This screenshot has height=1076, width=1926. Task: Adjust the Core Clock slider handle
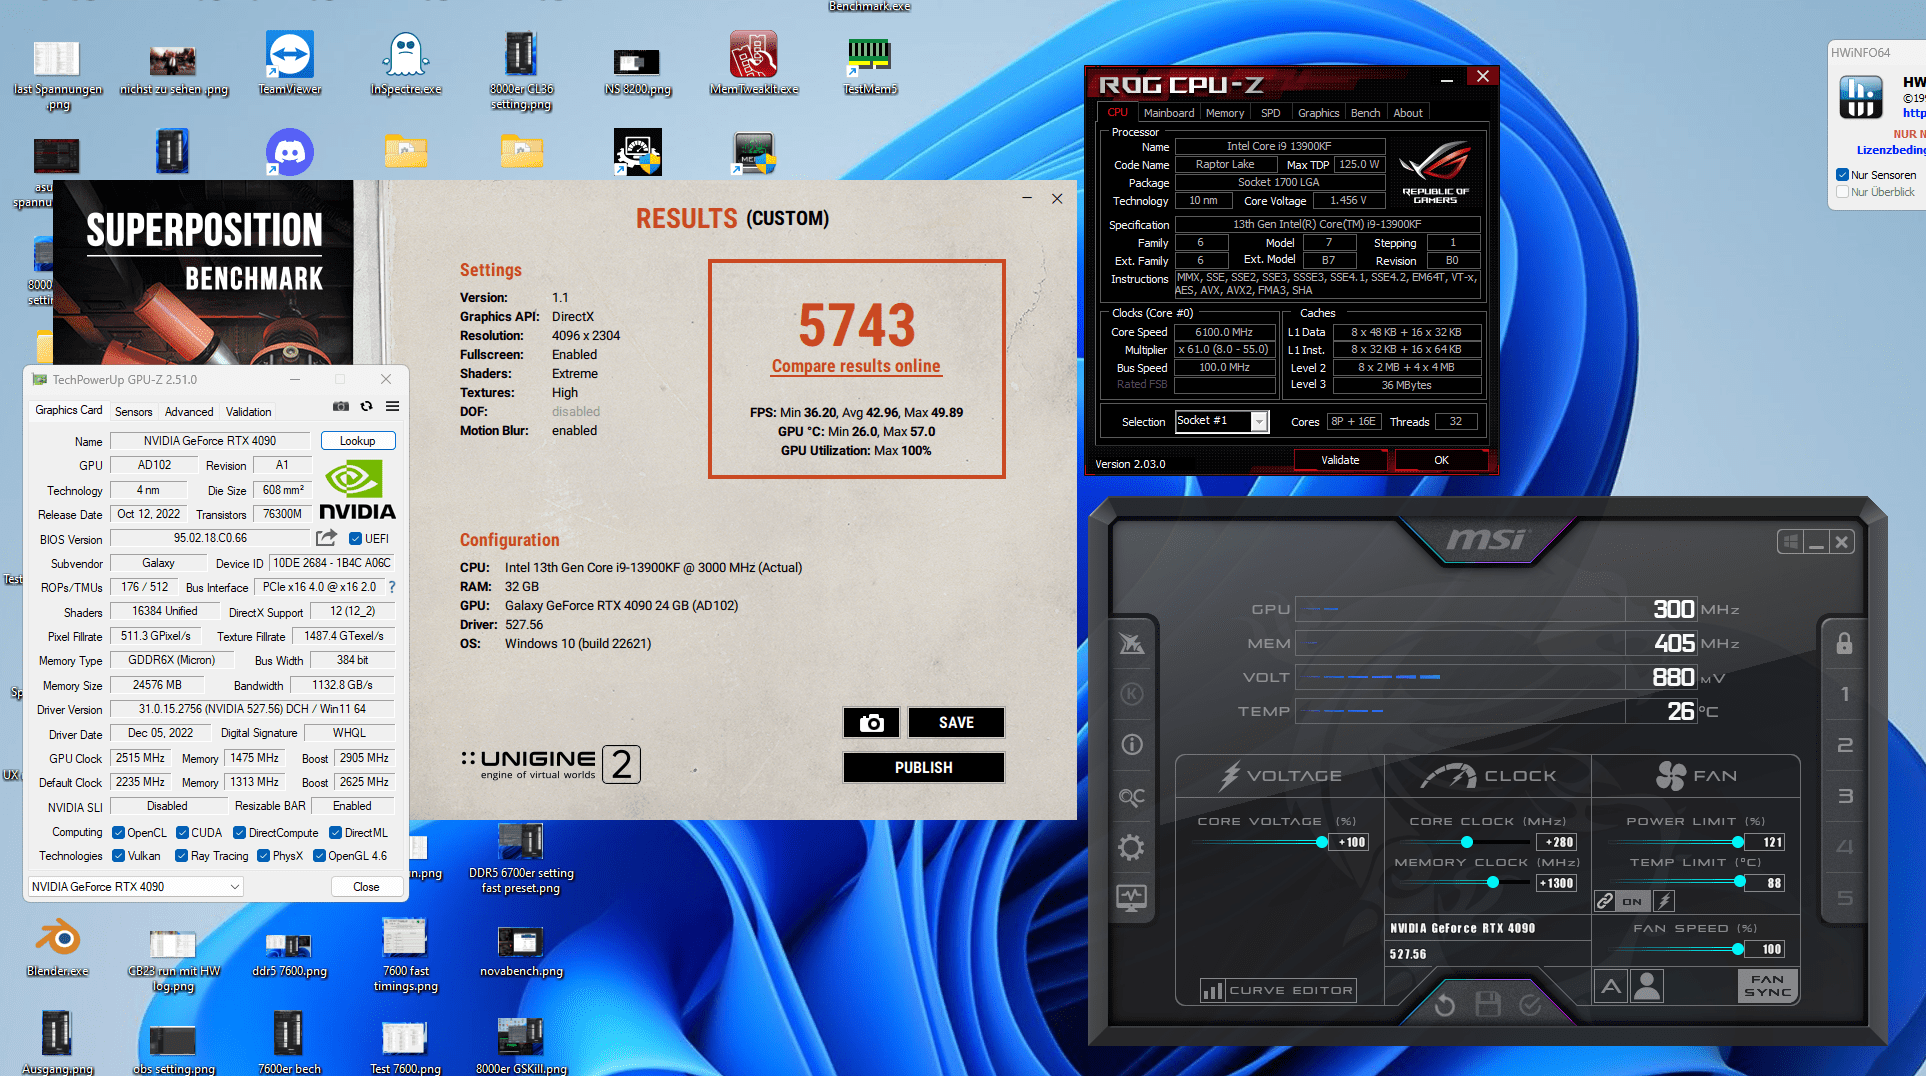(1467, 842)
